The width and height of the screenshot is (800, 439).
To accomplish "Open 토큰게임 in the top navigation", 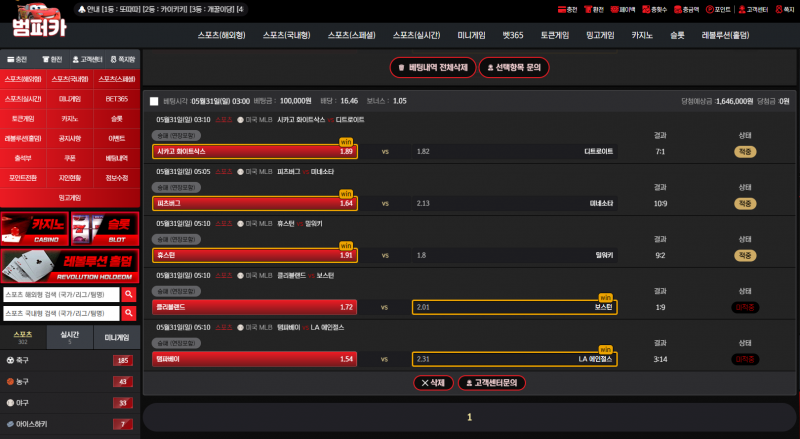I will (x=555, y=35).
